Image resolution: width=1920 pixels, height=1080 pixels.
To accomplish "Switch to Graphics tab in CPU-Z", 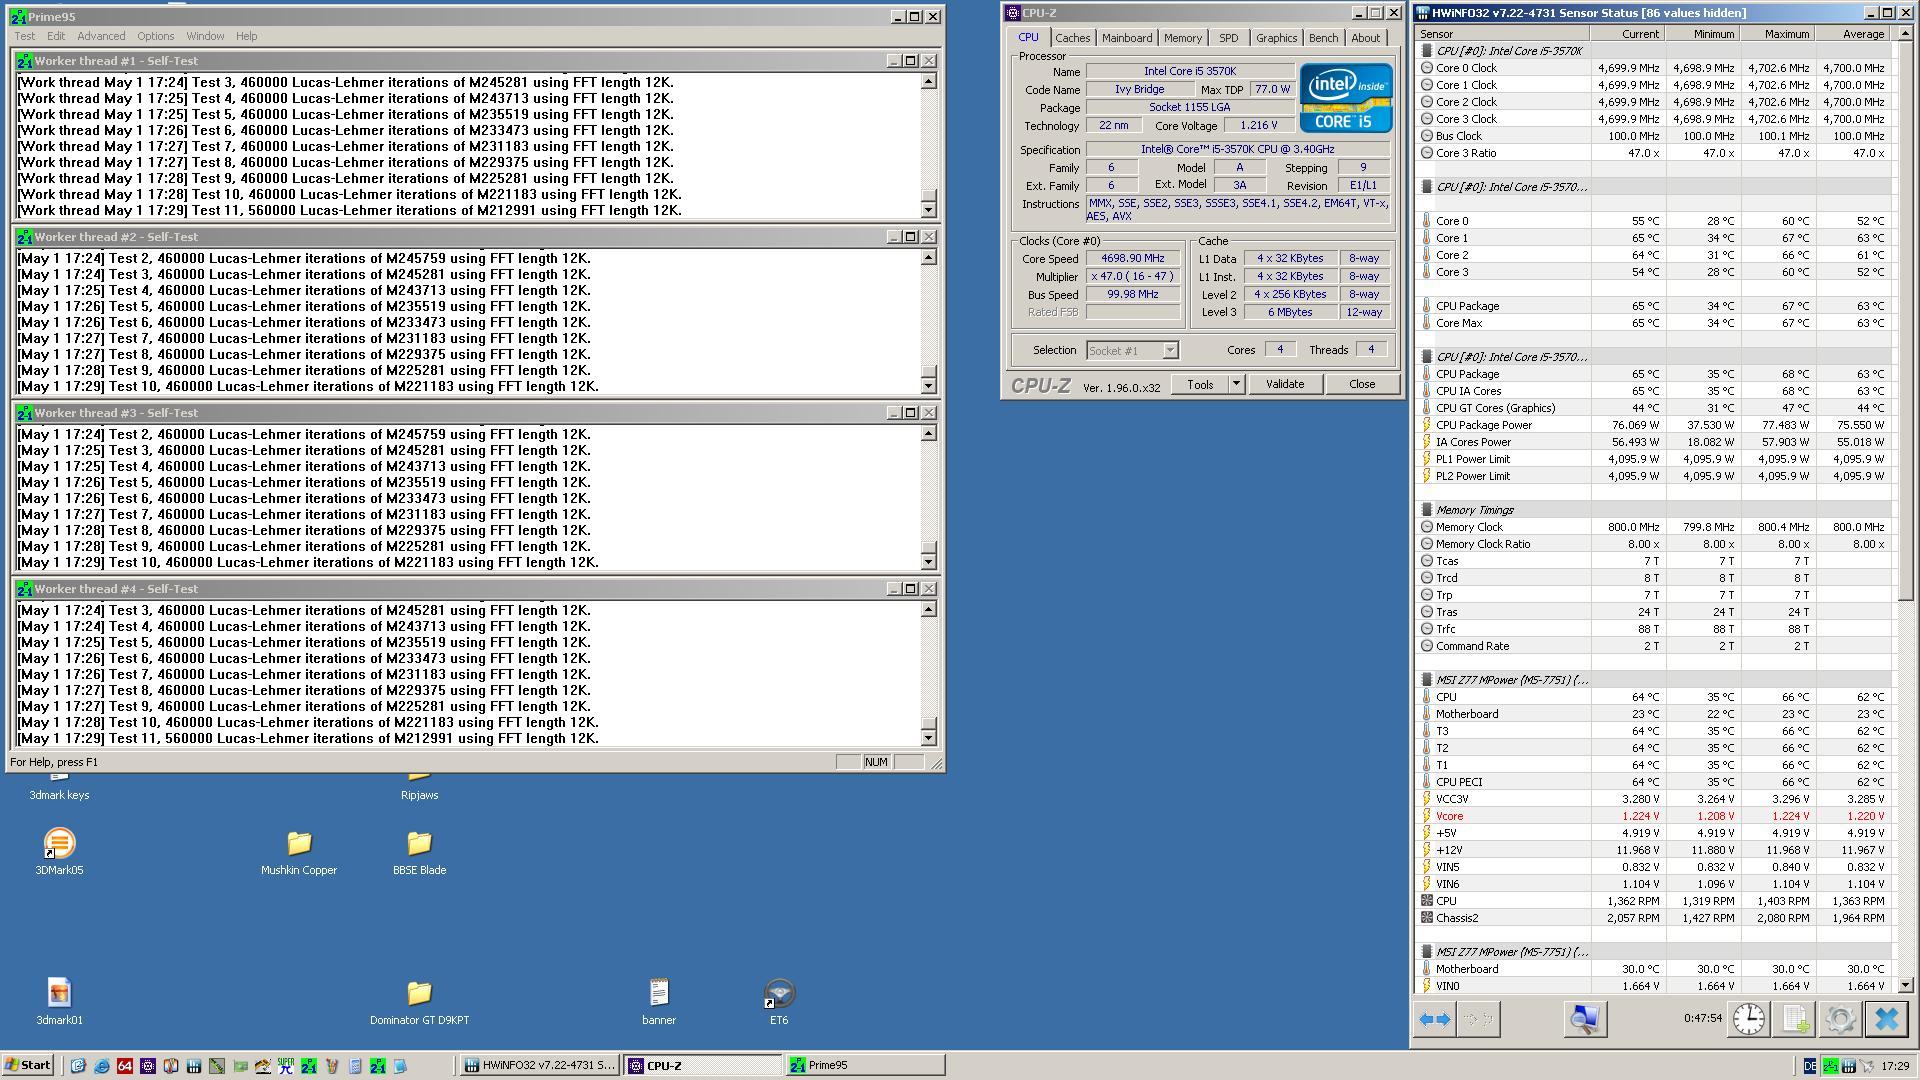I will (1276, 38).
